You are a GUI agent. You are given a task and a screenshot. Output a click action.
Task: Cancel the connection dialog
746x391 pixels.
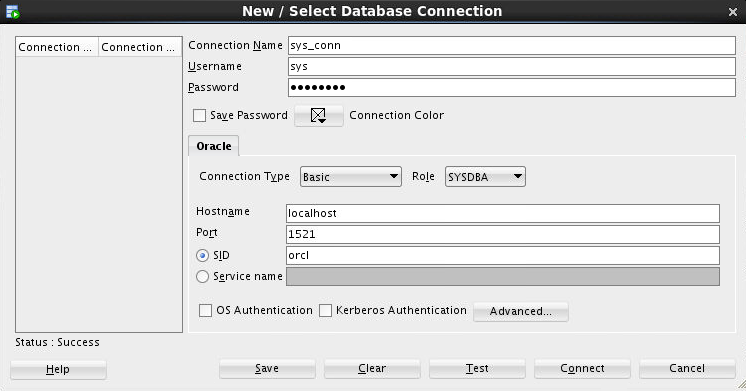pyautogui.click(x=687, y=369)
